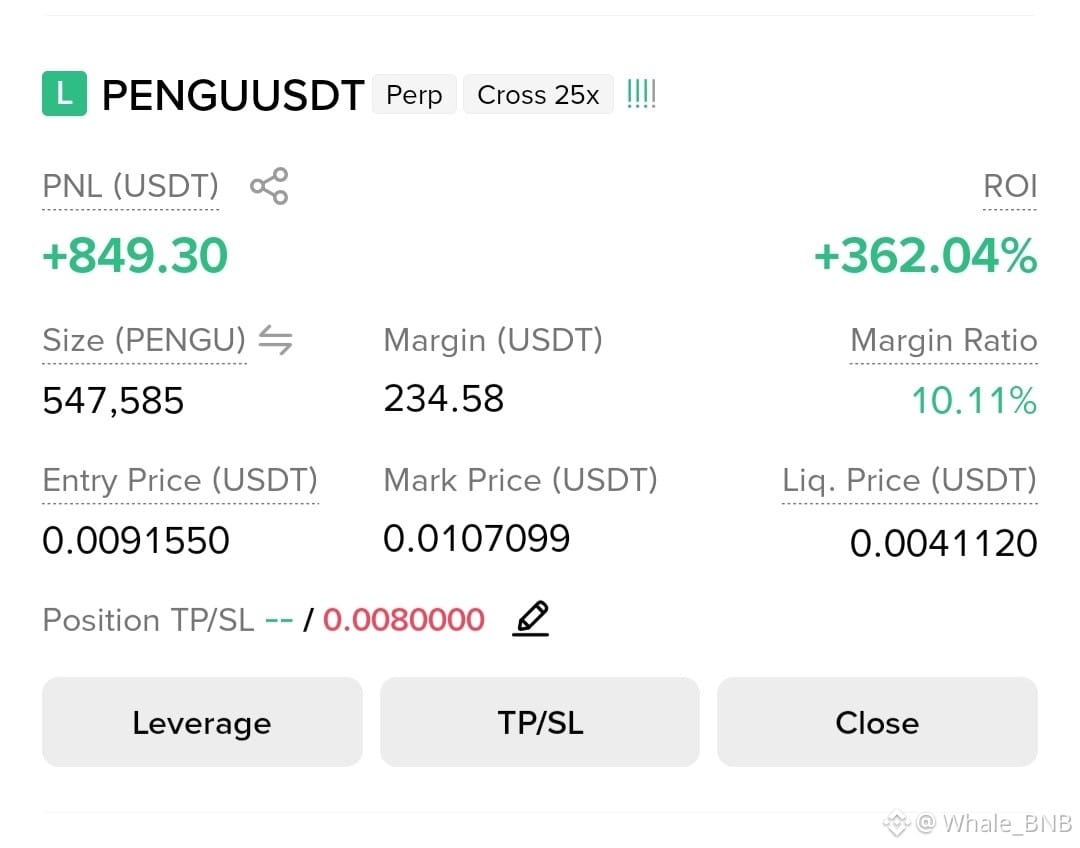
Task: Show the ROI label explanation
Action: [x=1010, y=187]
